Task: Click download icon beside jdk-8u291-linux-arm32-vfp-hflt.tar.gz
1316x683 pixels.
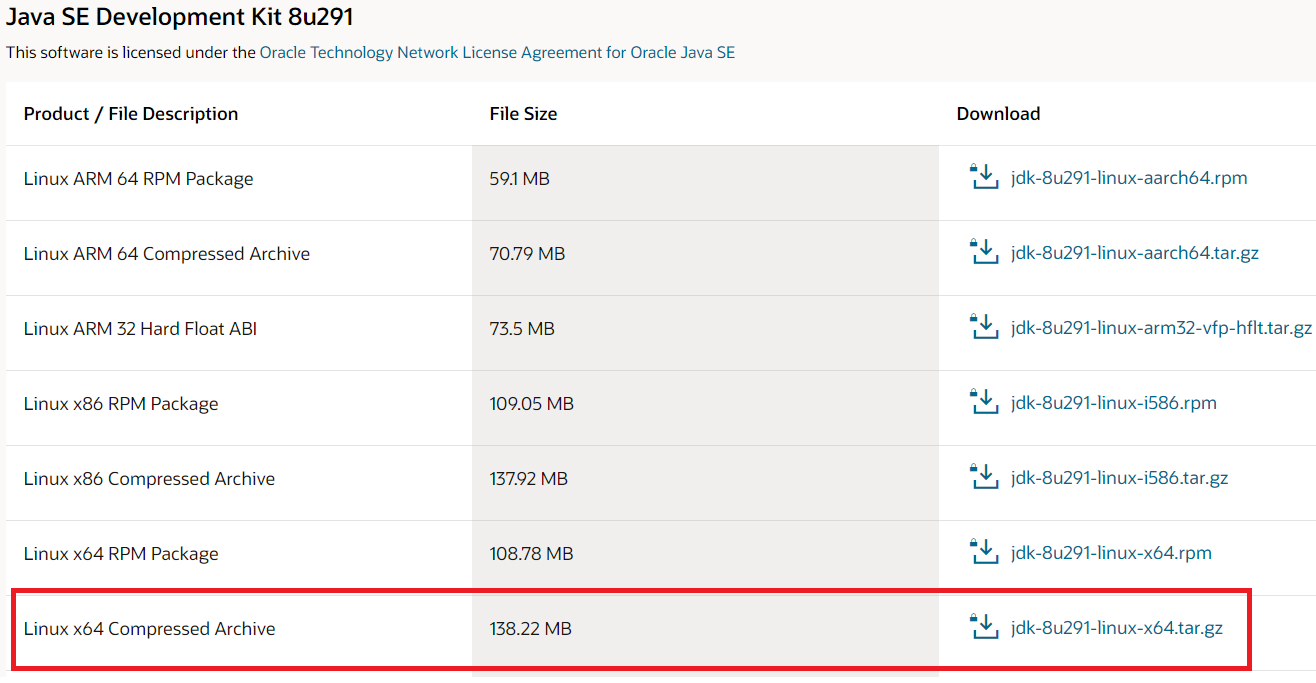Action: [985, 327]
